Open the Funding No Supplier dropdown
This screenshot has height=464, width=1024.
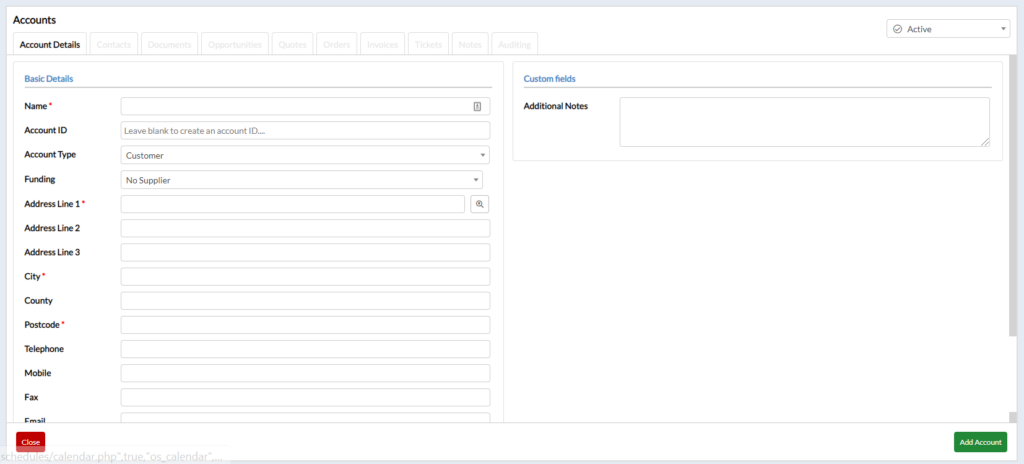click(302, 180)
